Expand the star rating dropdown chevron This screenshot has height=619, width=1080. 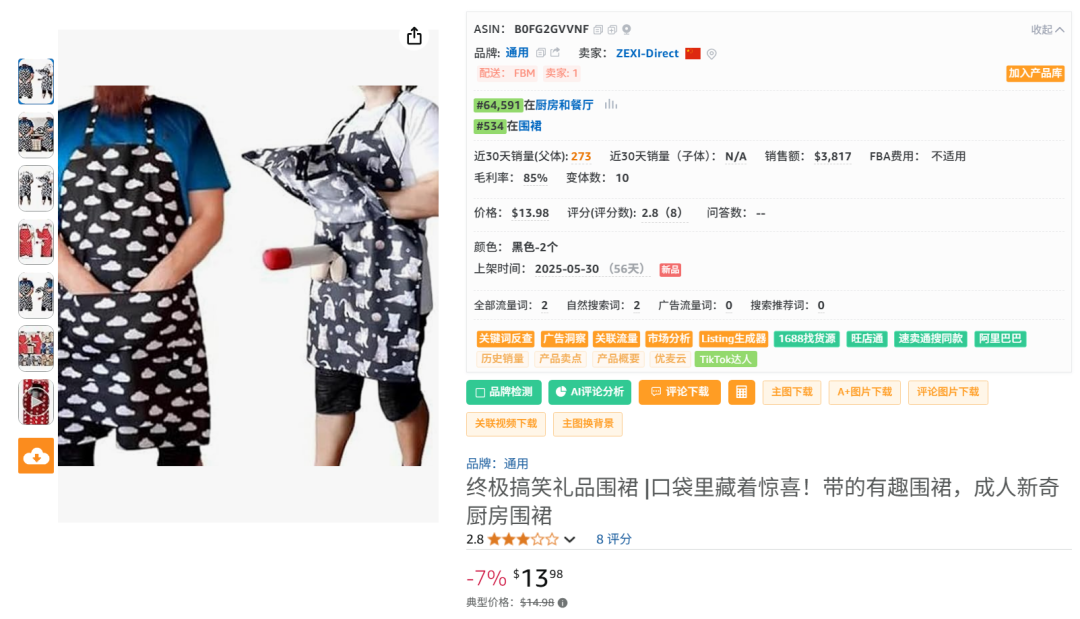[570, 540]
